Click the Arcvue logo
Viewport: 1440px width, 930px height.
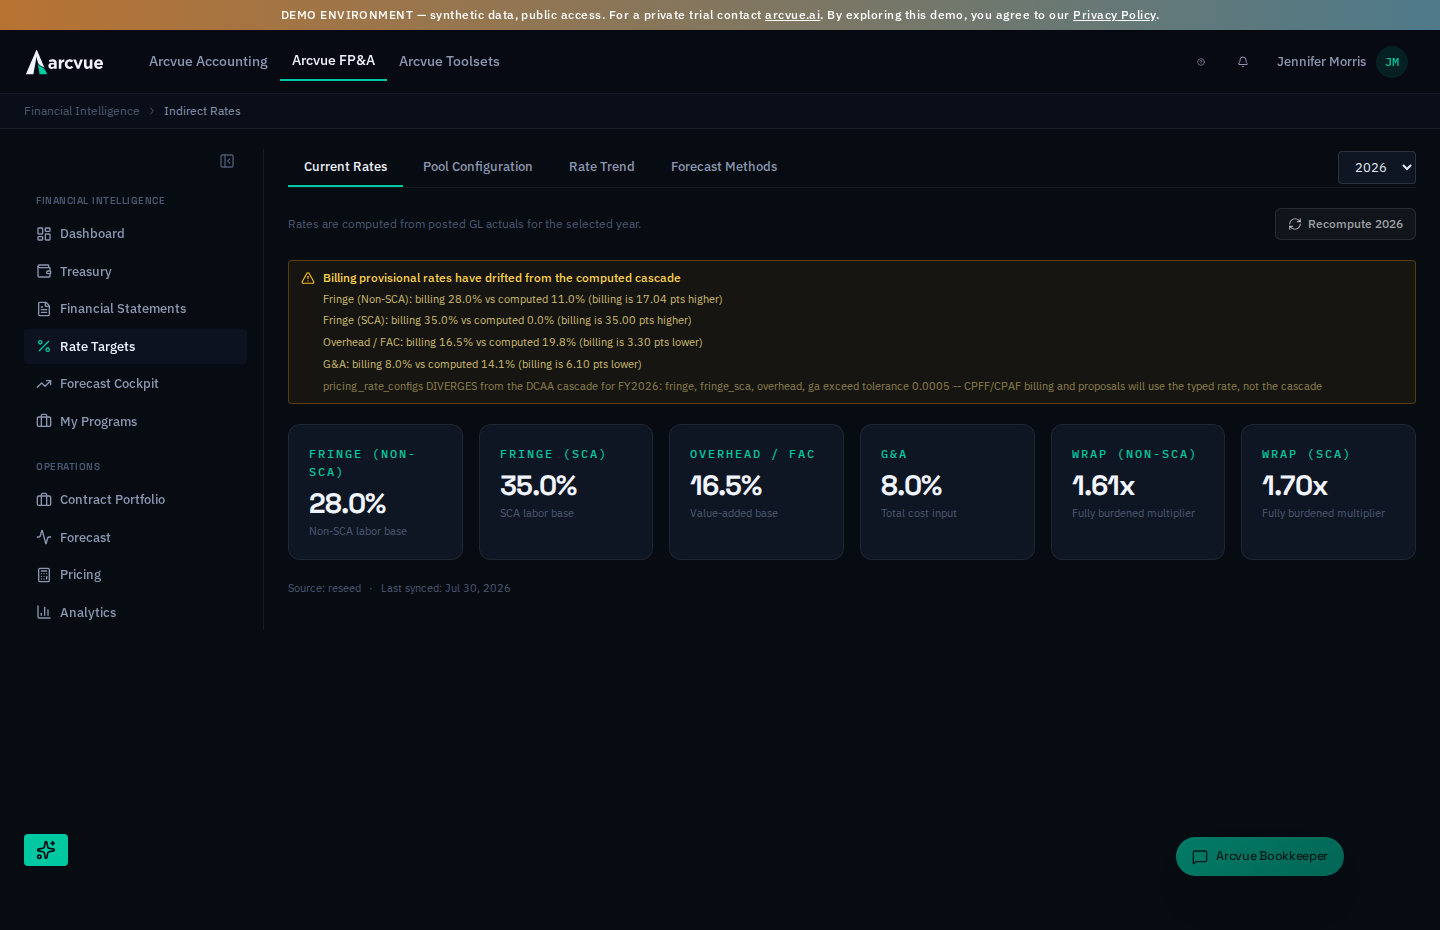[65, 62]
